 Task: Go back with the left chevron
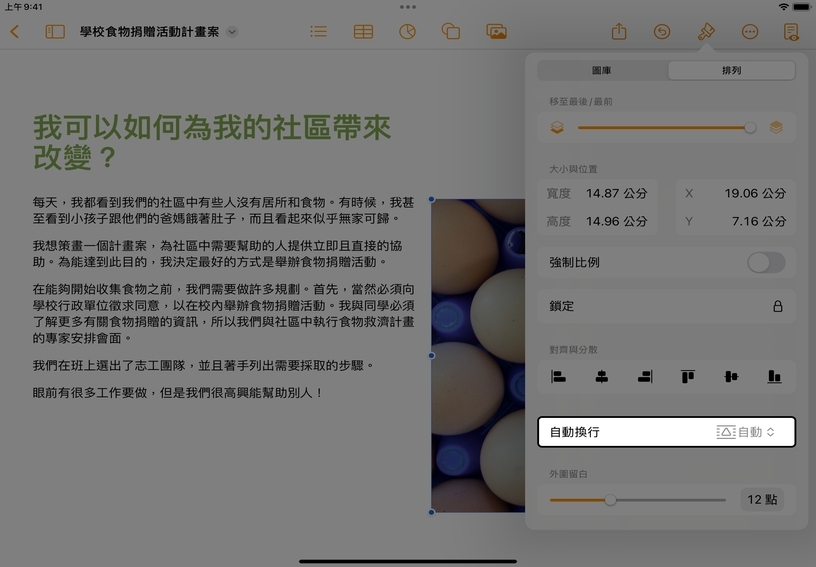click(x=15, y=32)
